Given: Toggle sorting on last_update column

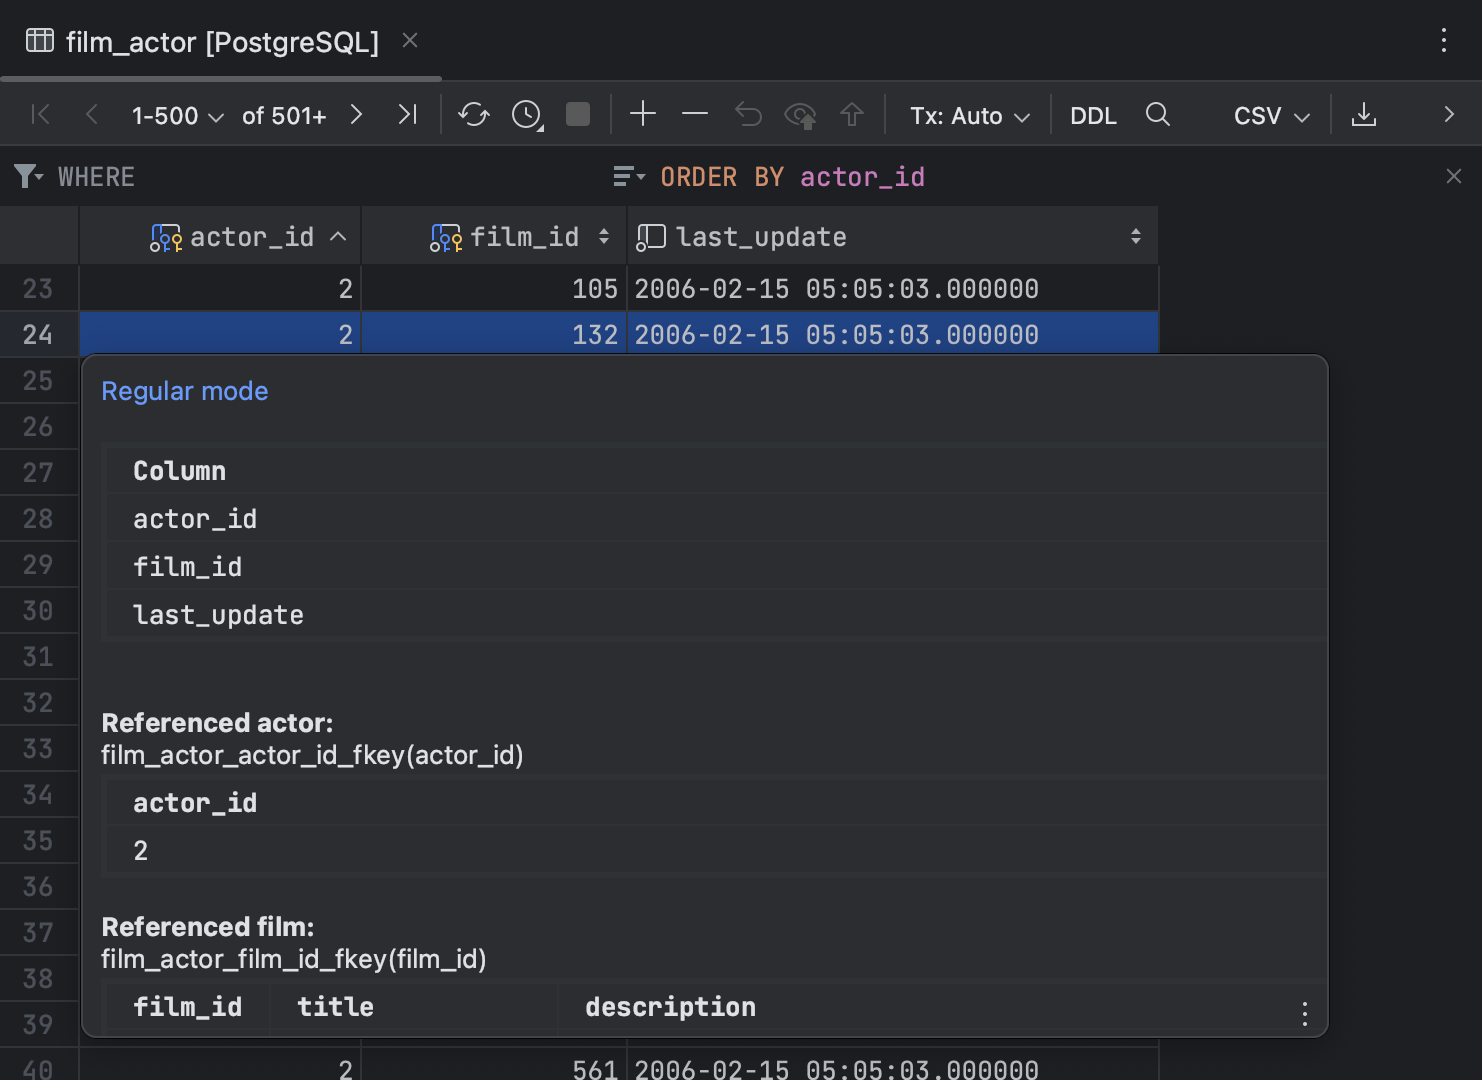Looking at the screenshot, I should [x=1135, y=236].
